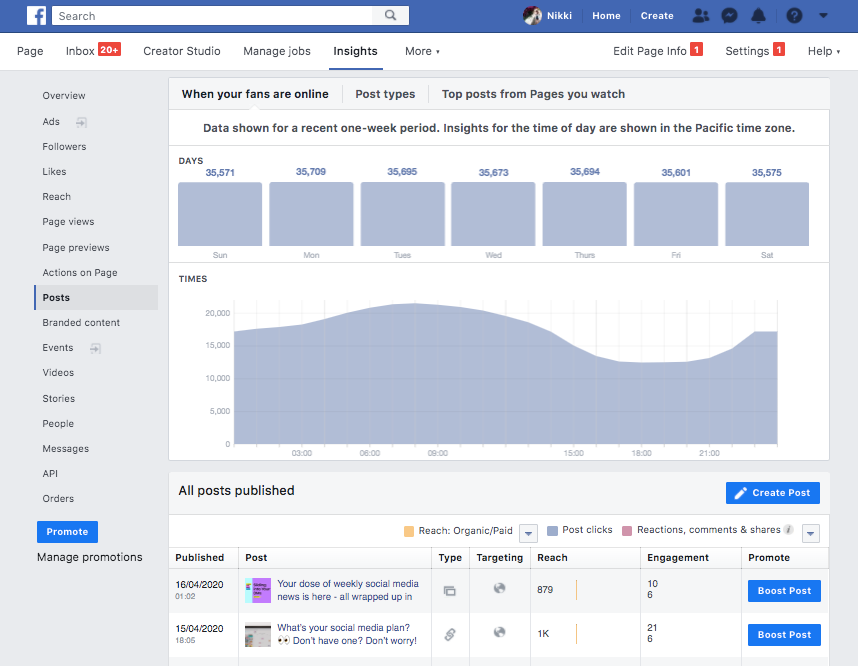
Task: Open Manage promotions link
Action: coord(90,557)
